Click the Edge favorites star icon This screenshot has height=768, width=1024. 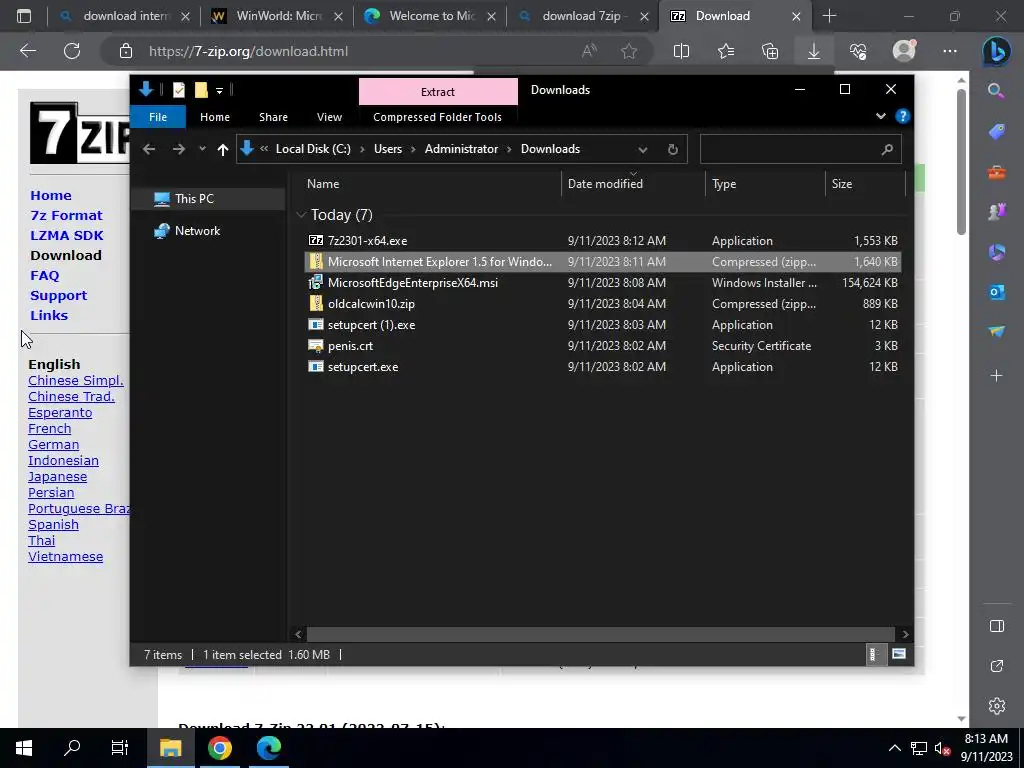[x=629, y=51]
